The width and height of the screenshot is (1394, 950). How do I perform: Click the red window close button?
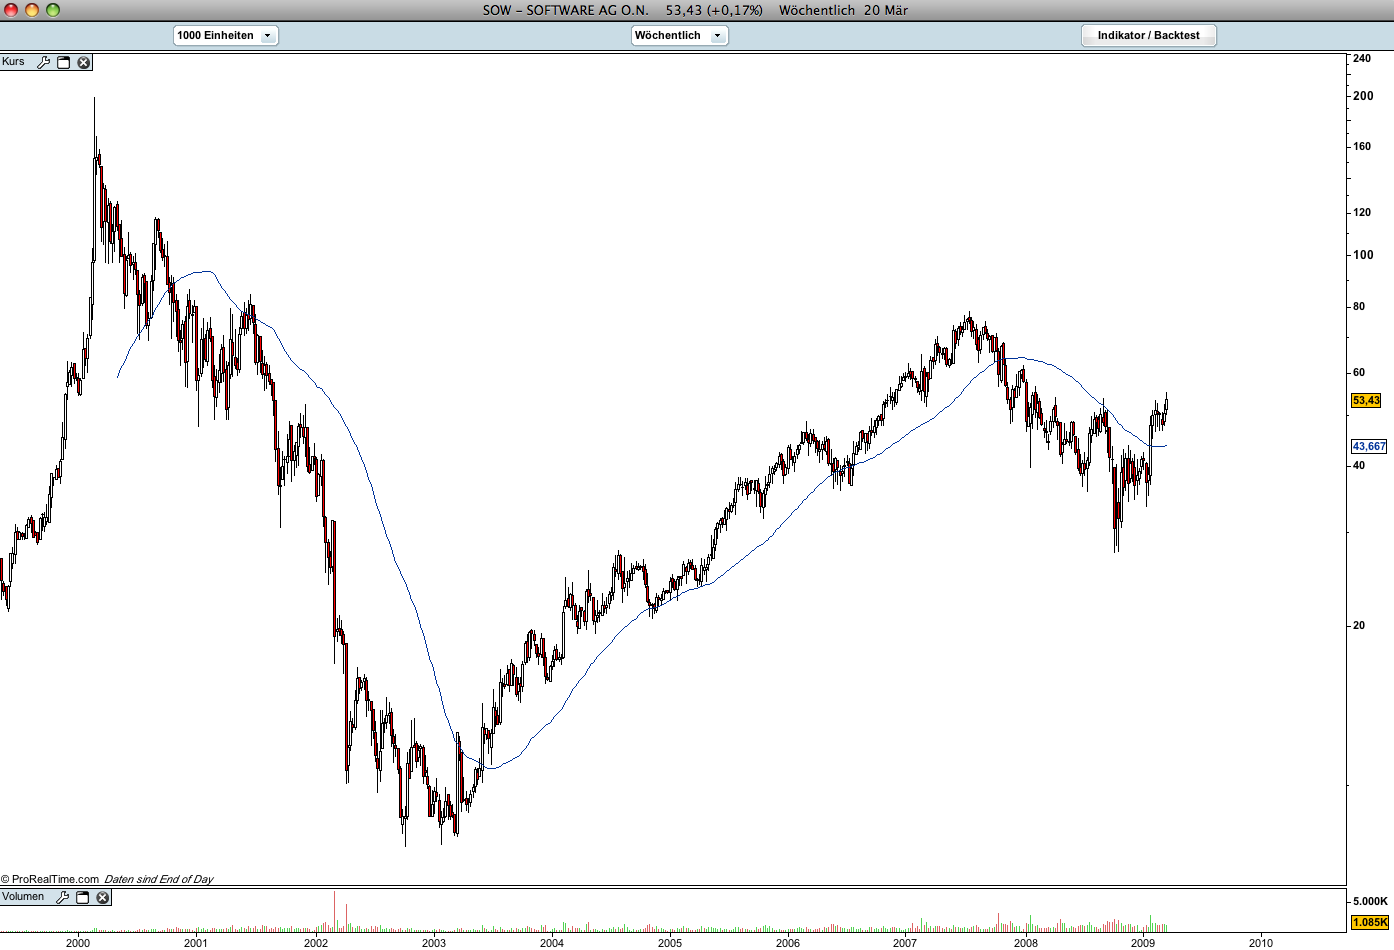(x=10, y=10)
